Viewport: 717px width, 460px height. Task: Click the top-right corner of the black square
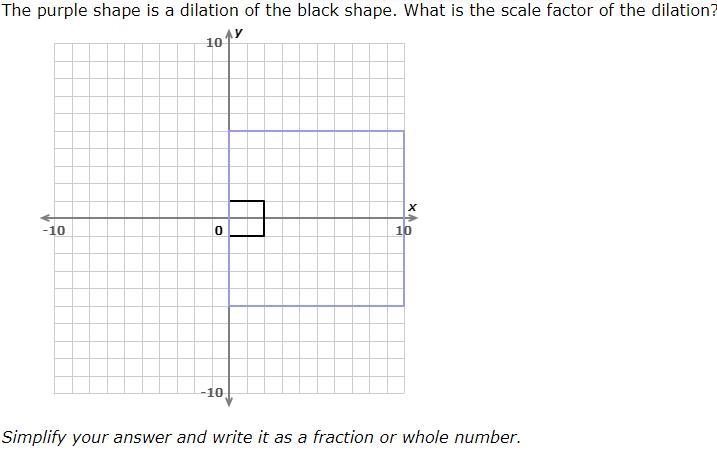(264, 201)
